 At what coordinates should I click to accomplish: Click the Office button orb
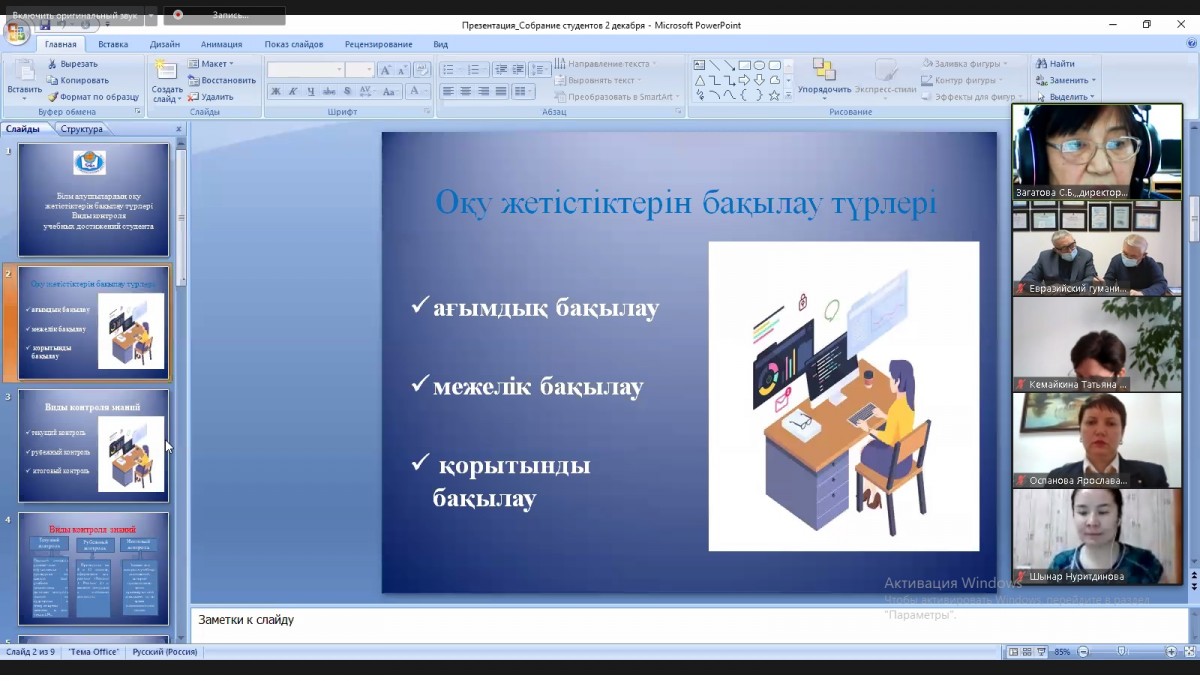17,33
